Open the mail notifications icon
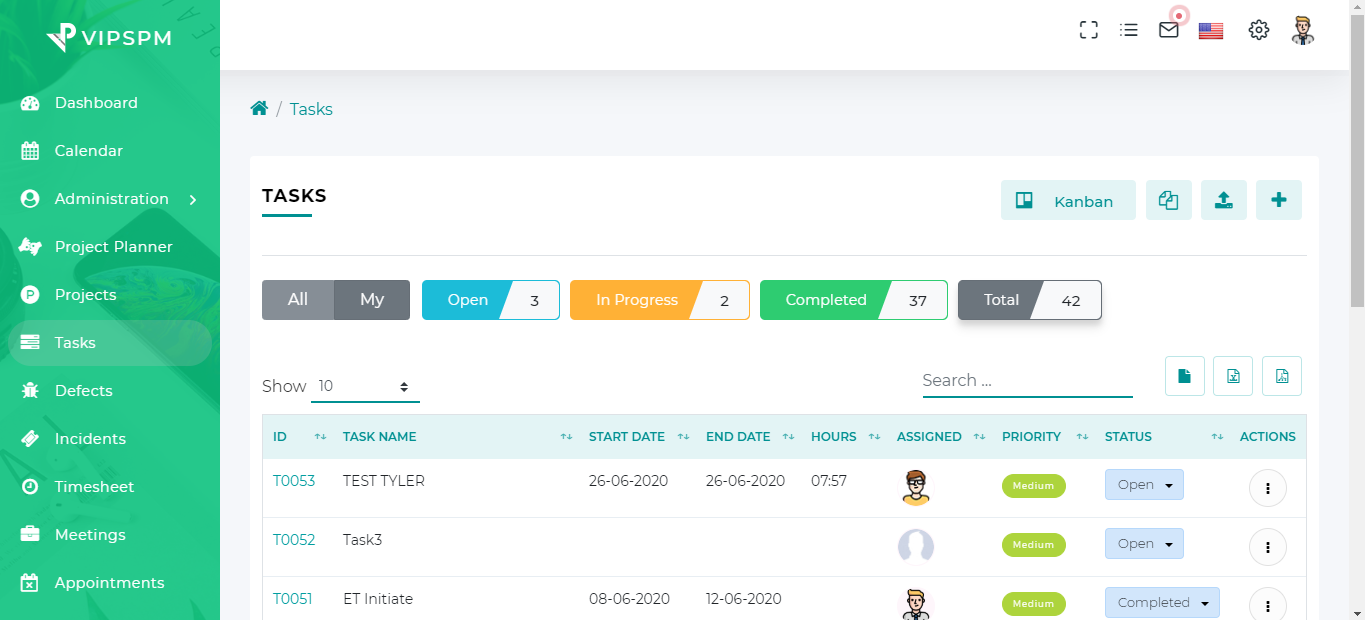This screenshot has width=1365, height=620. 1168,30
